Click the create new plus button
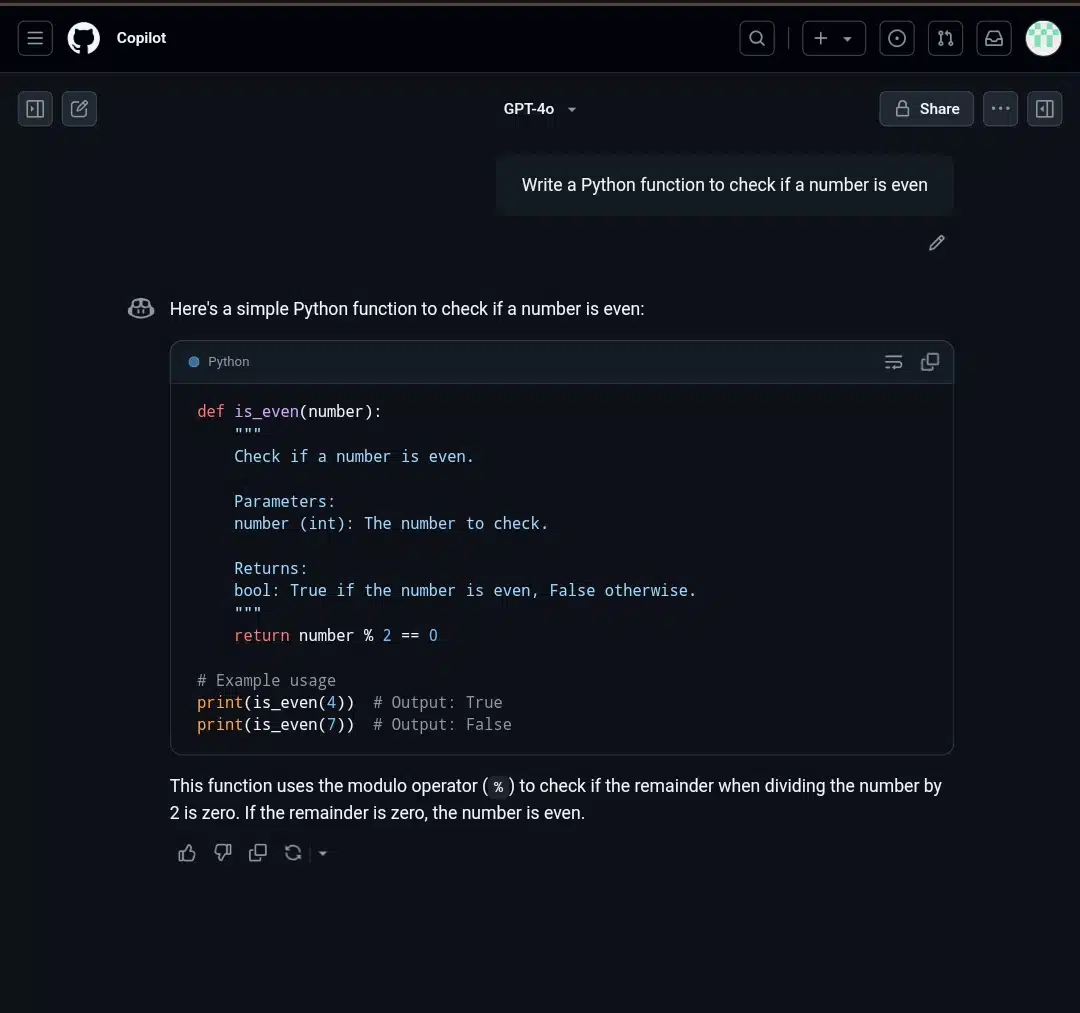The image size is (1080, 1013). [x=820, y=39]
